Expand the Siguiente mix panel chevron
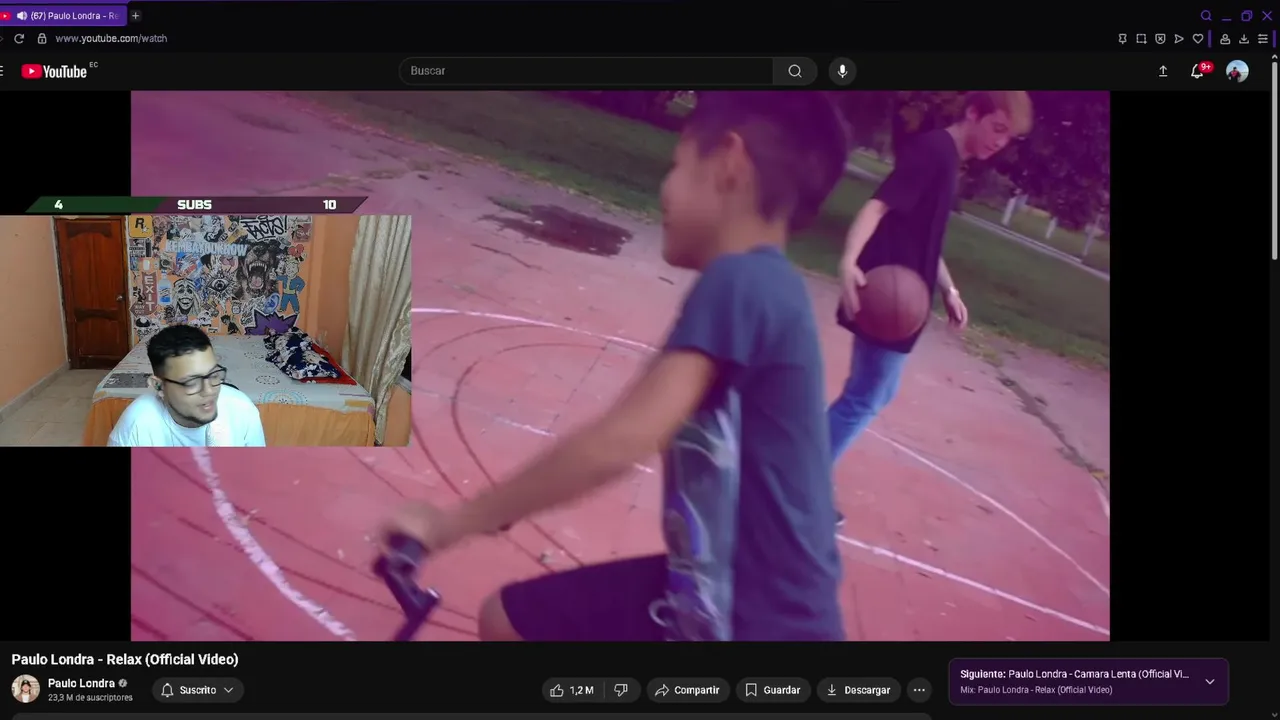The image size is (1280, 720). coord(1210,682)
